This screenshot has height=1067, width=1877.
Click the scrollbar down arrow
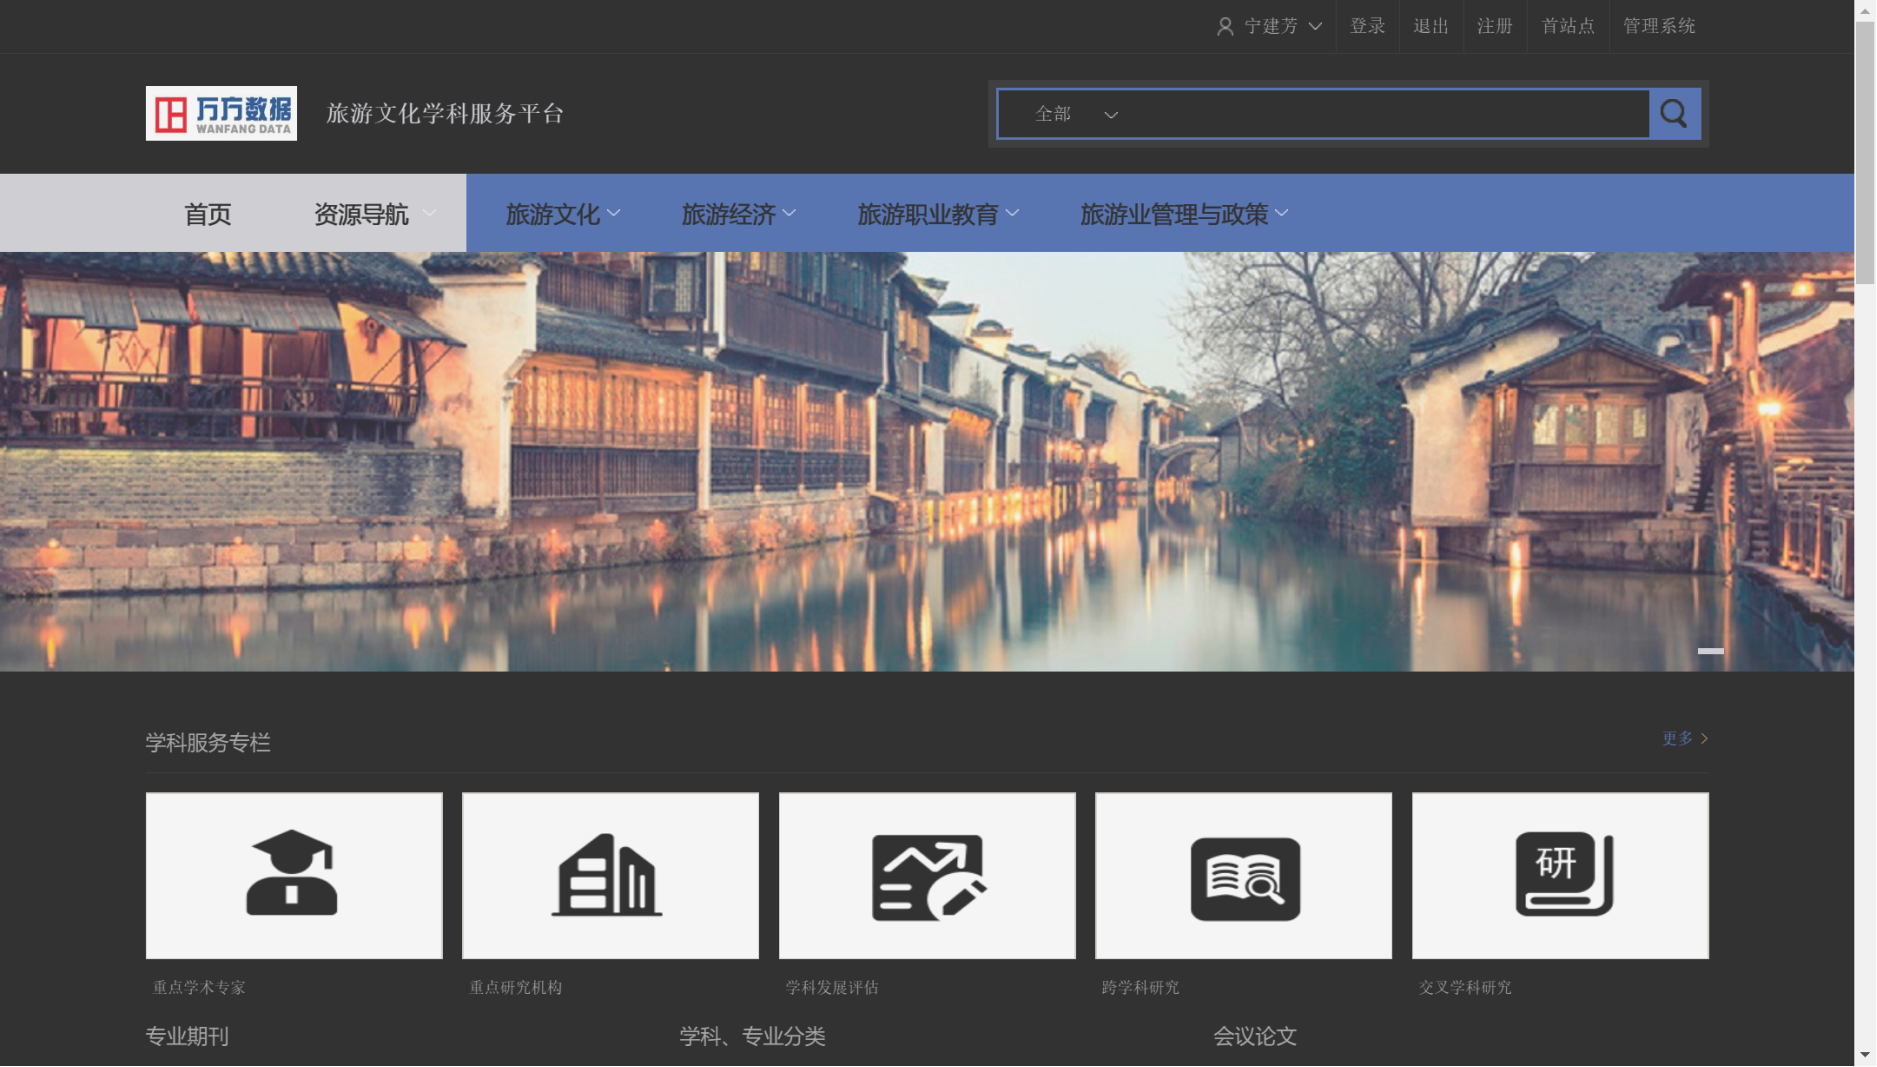point(1865,1055)
